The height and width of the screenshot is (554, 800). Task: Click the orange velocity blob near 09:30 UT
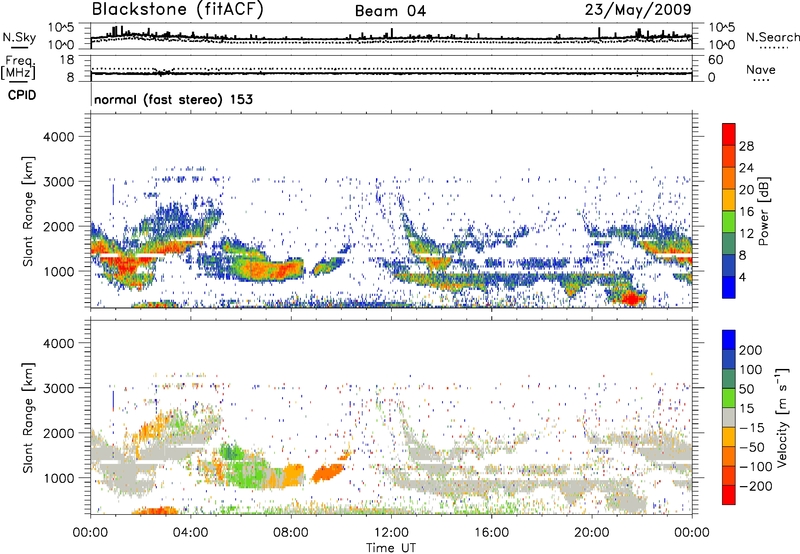pyautogui.click(x=329, y=472)
